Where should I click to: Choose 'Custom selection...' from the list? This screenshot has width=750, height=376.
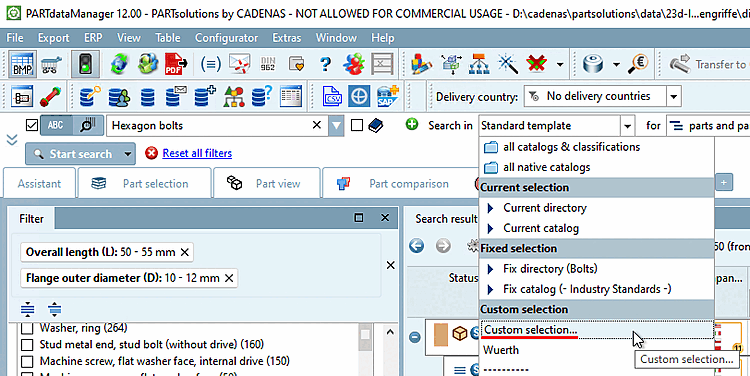coord(596,330)
